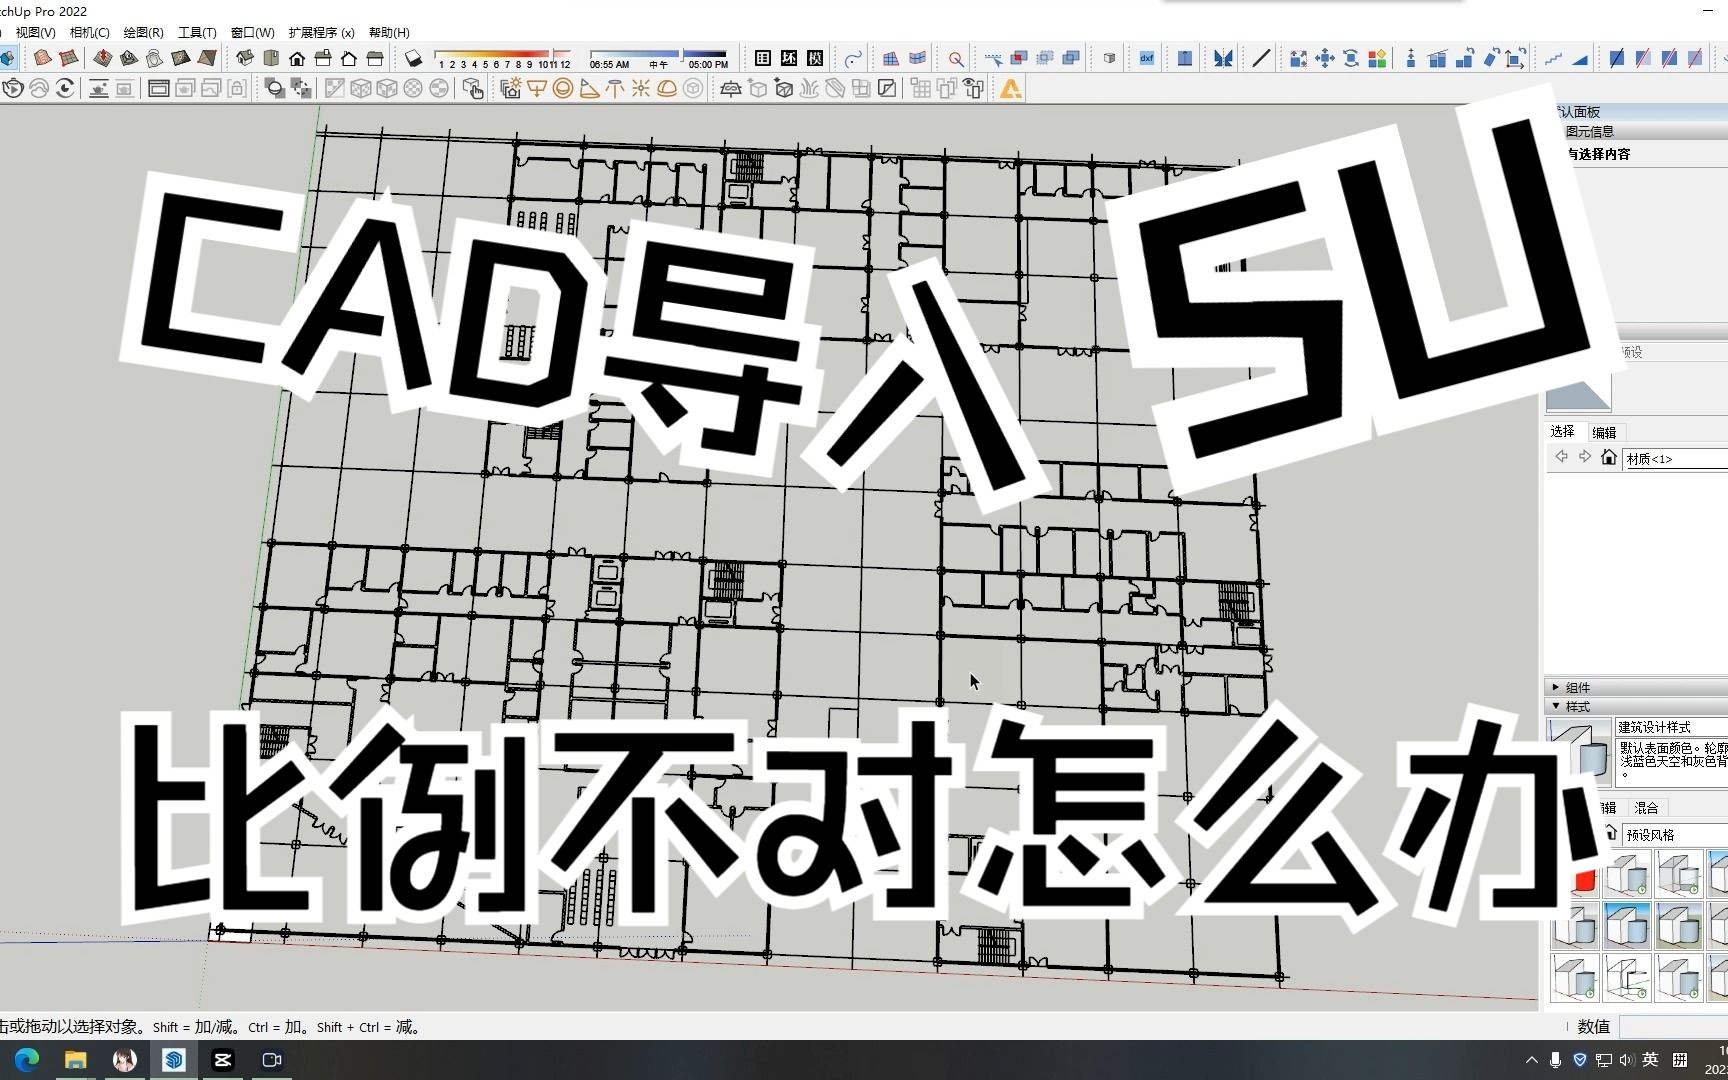This screenshot has height=1080, width=1728.
Task: Click the orange warning triangle icon
Action: (1011, 89)
